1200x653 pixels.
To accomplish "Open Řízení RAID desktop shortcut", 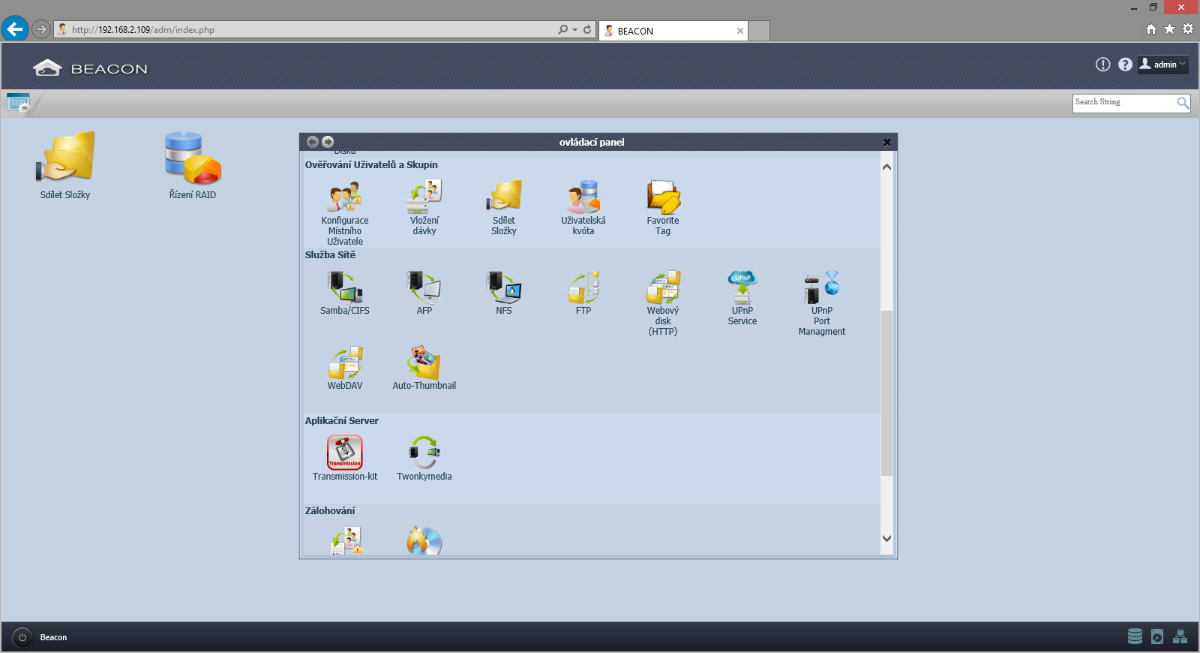I will pyautogui.click(x=192, y=158).
